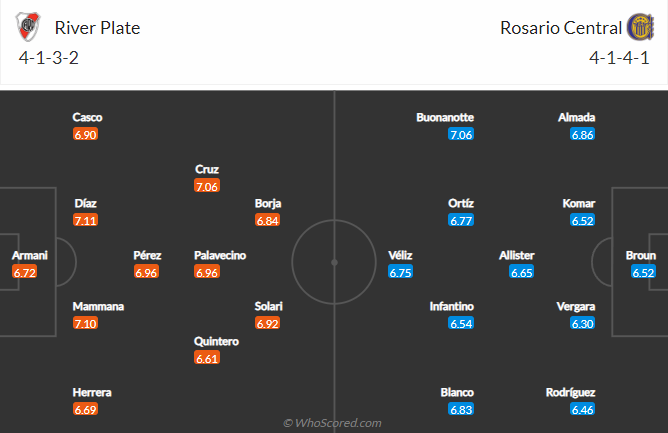Click player name Véliz
Image resolution: width=668 pixels, height=433 pixels.
[400, 255]
